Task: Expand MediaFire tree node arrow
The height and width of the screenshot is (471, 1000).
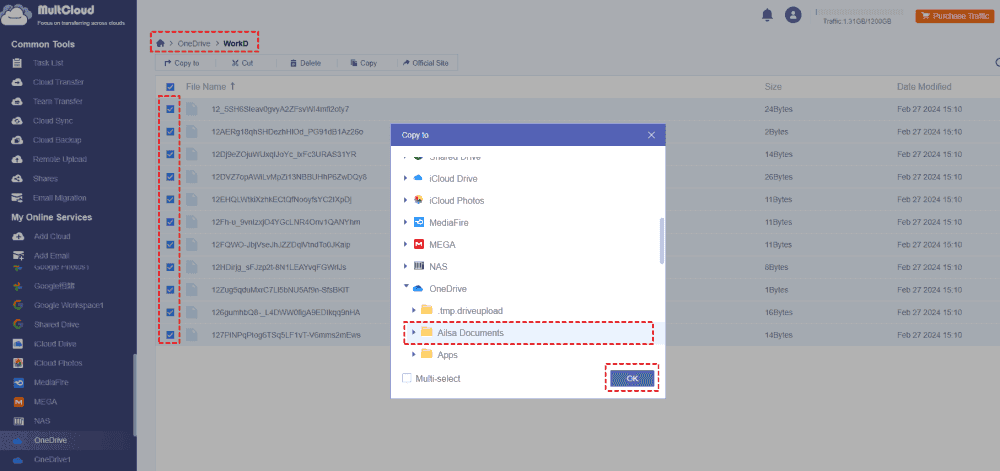Action: [406, 222]
